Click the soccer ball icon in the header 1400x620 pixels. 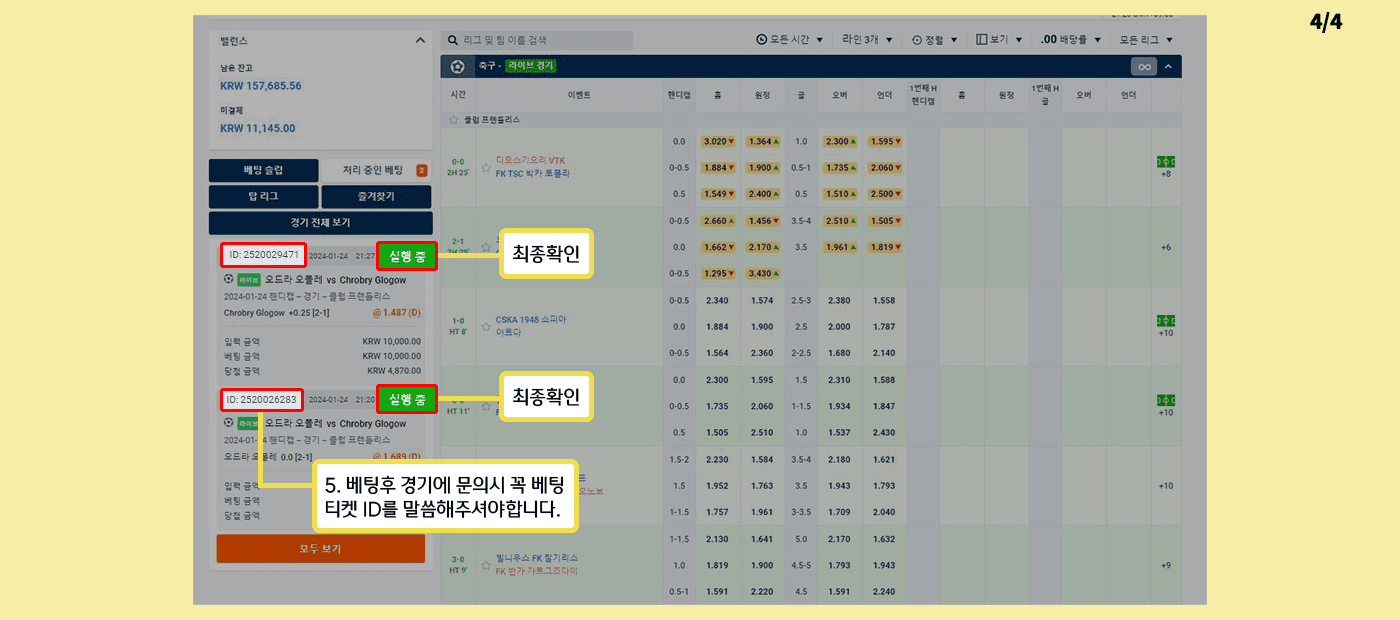tap(458, 66)
